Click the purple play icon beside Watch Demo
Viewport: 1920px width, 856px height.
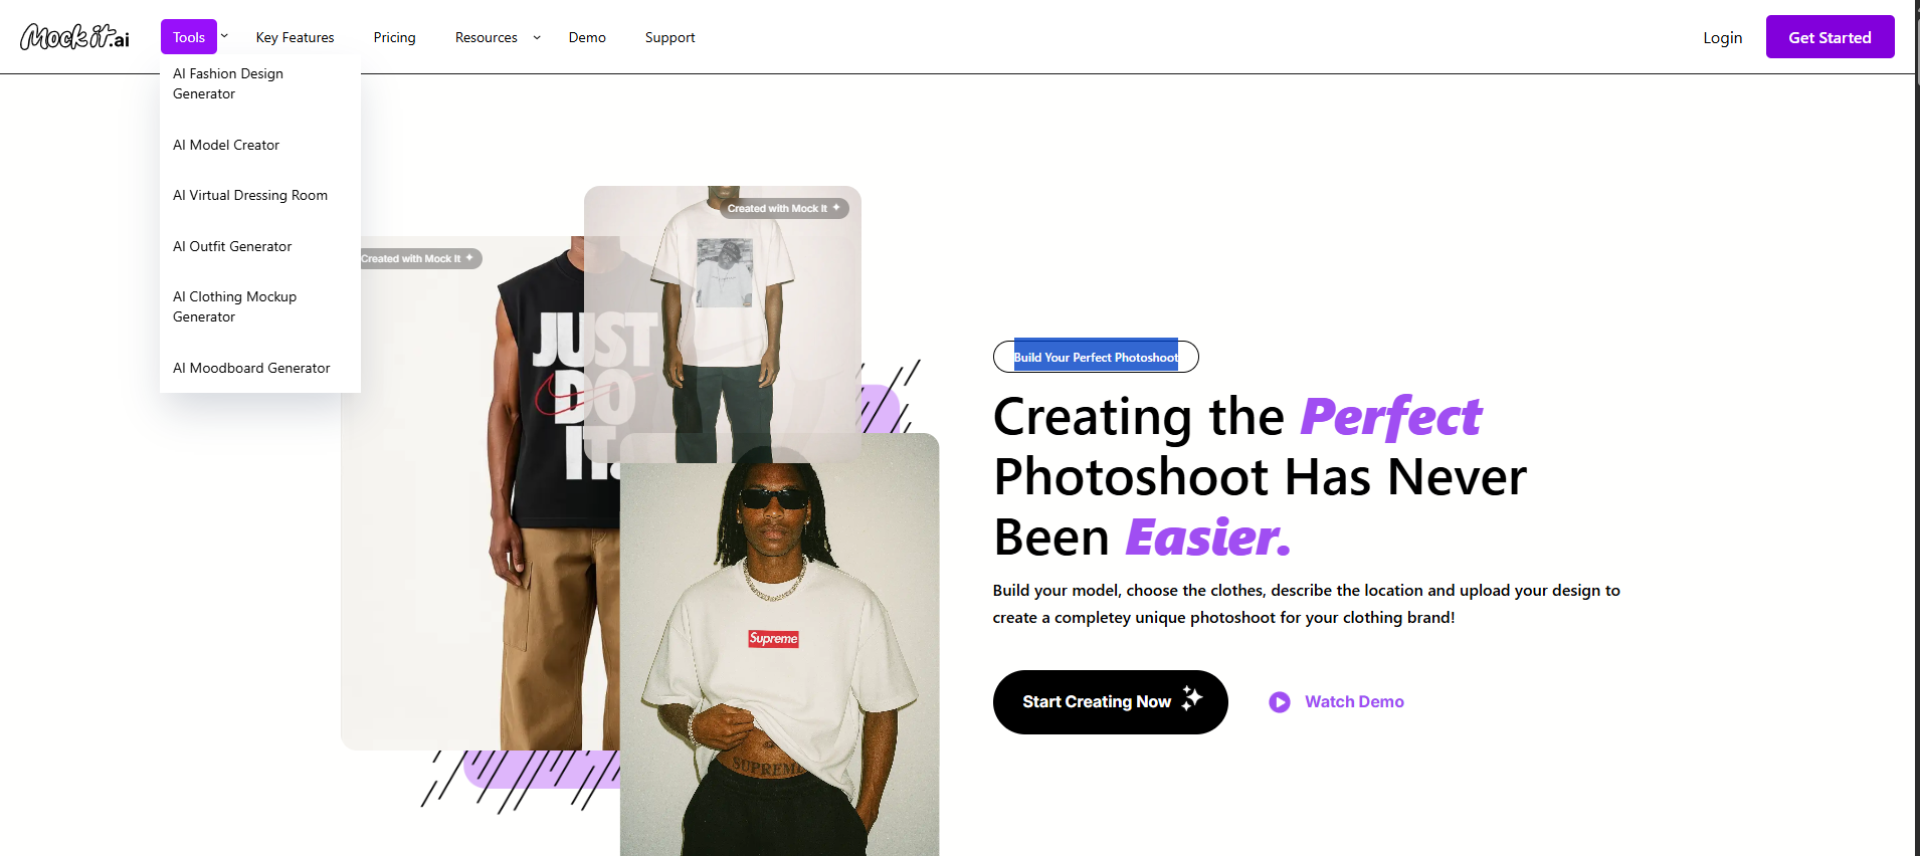point(1279,702)
